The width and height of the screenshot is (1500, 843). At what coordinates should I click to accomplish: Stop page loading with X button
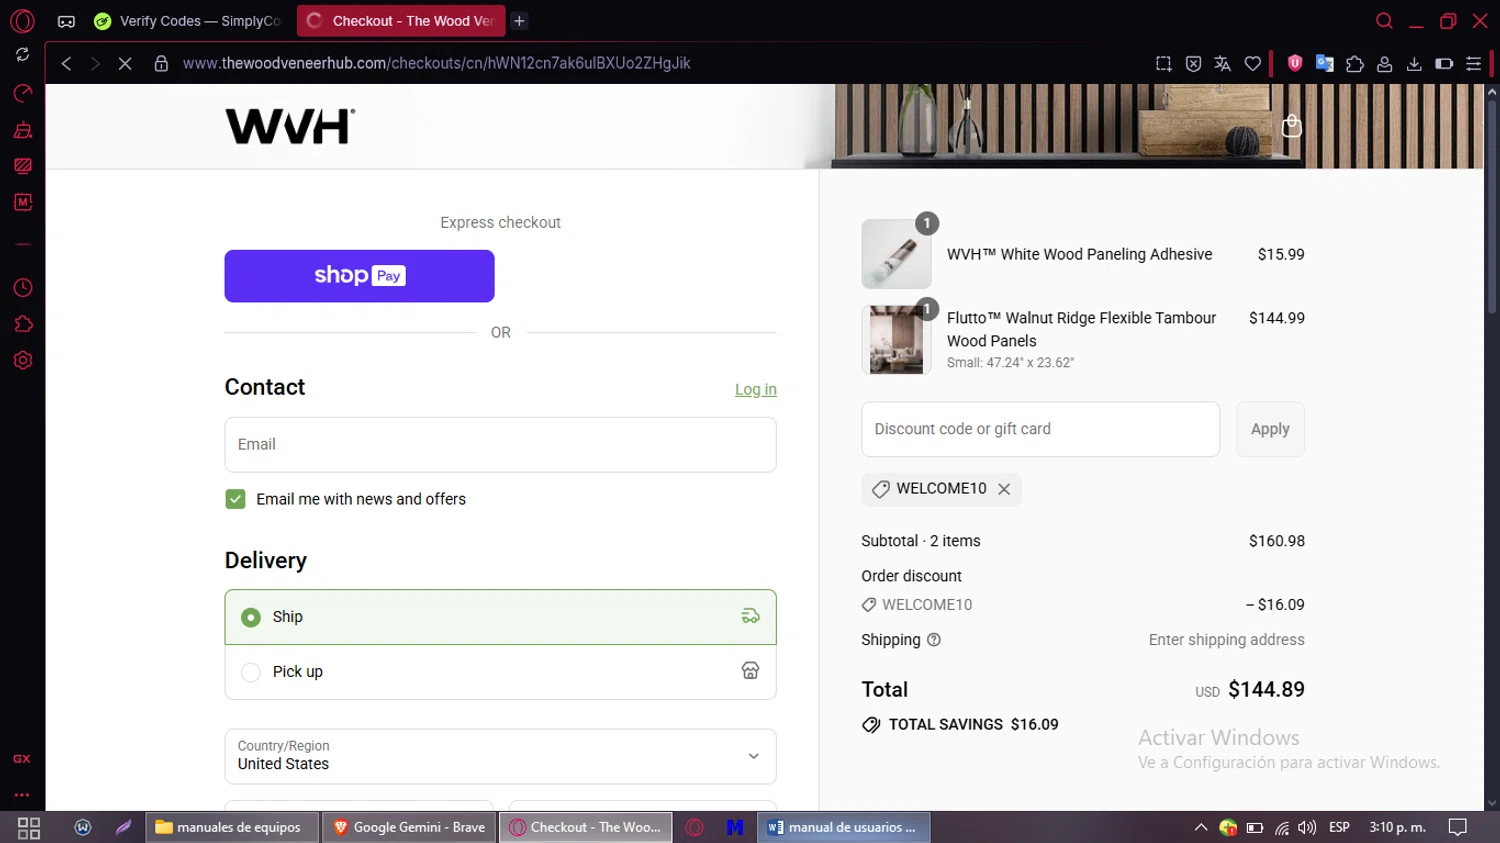click(125, 63)
